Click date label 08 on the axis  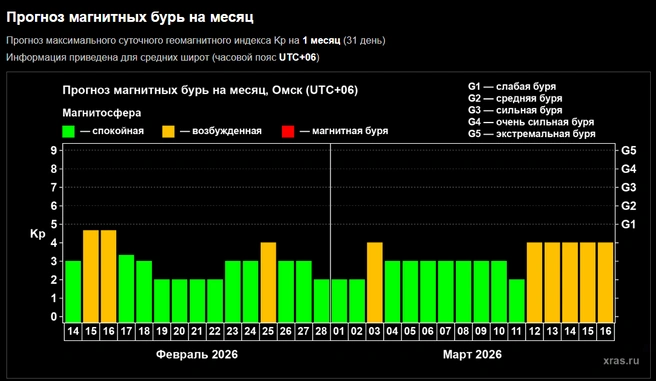463,332
